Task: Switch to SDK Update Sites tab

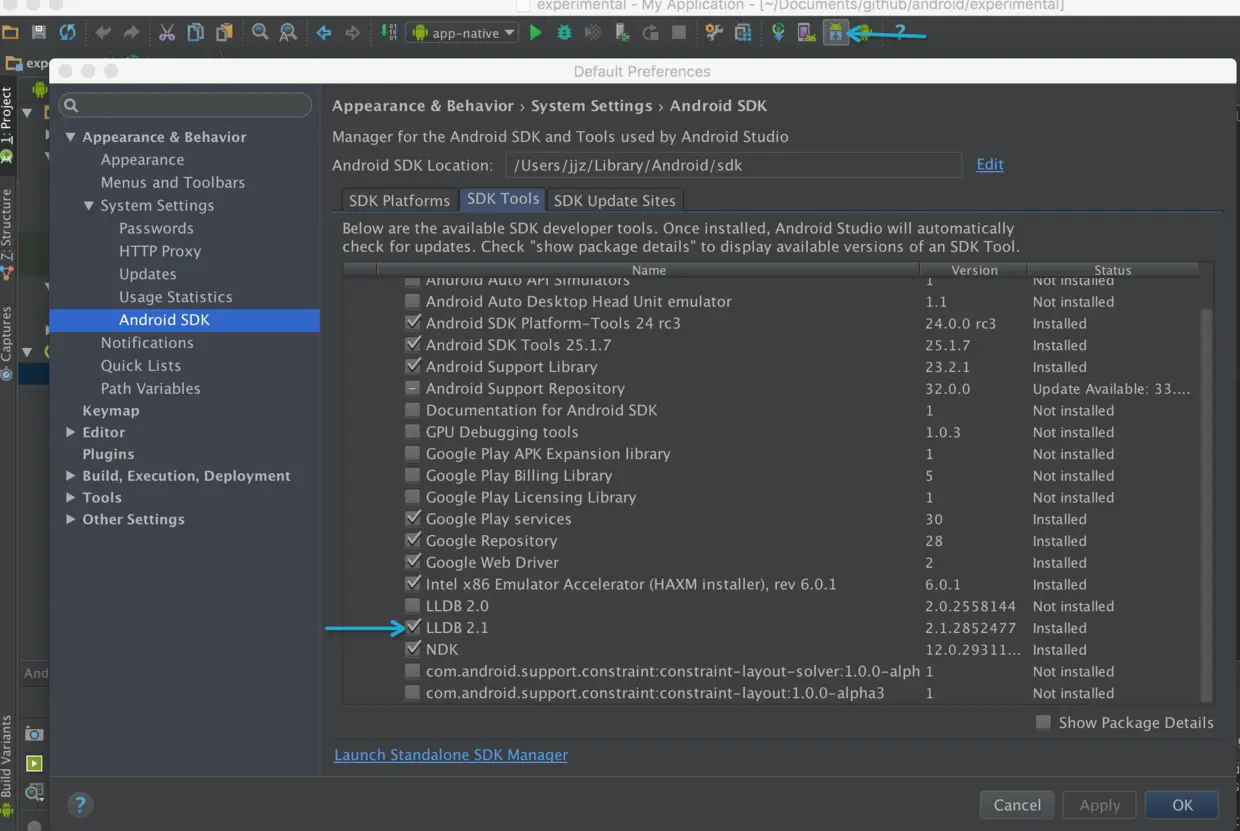Action: pyautogui.click(x=615, y=200)
